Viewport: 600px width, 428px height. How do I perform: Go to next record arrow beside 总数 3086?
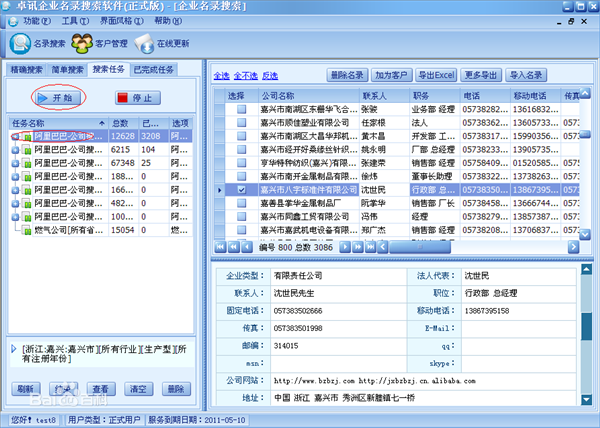coord(345,247)
